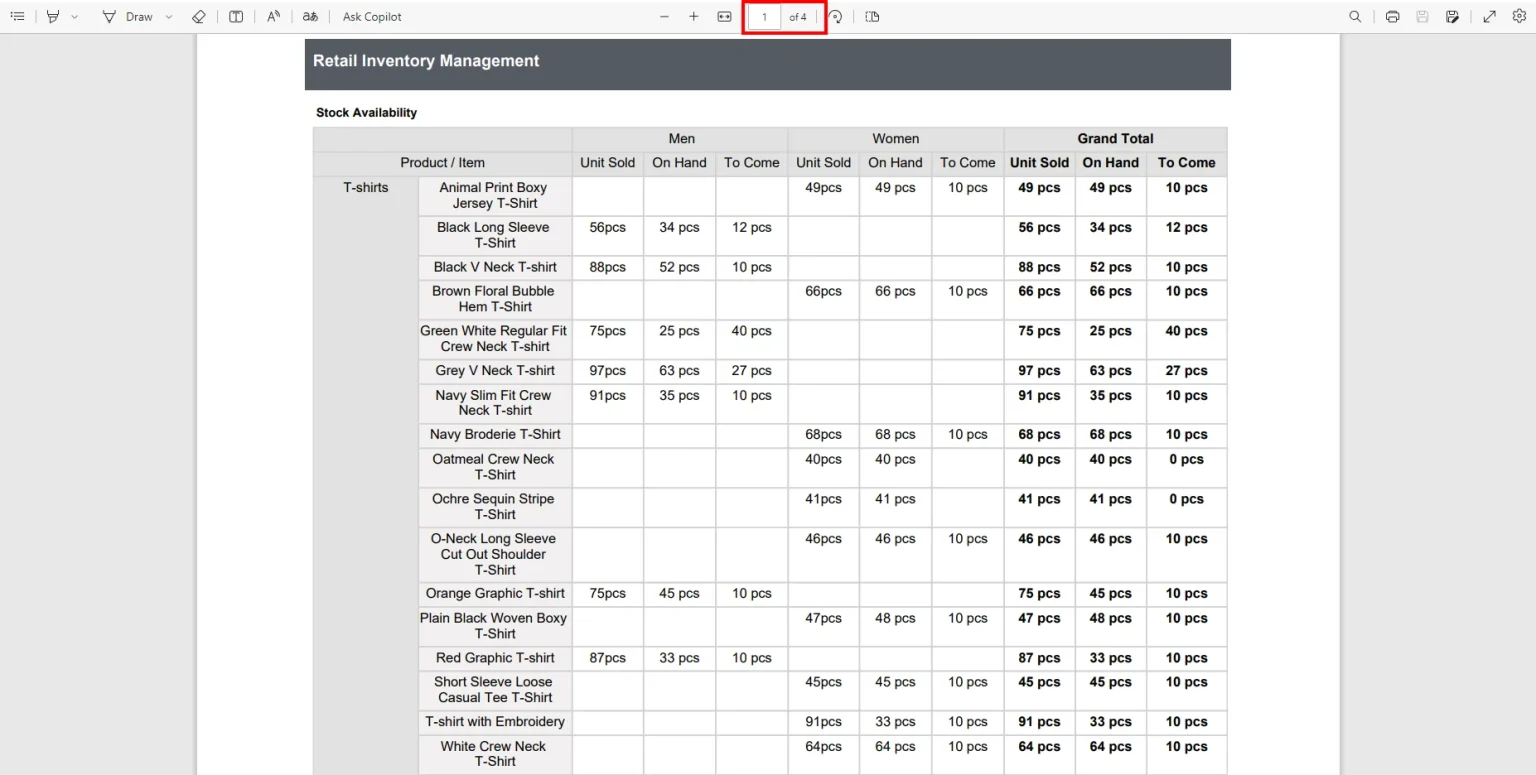Image resolution: width=1536 pixels, height=775 pixels.
Task: Select the highlight pen tool
Action: click(x=53, y=16)
